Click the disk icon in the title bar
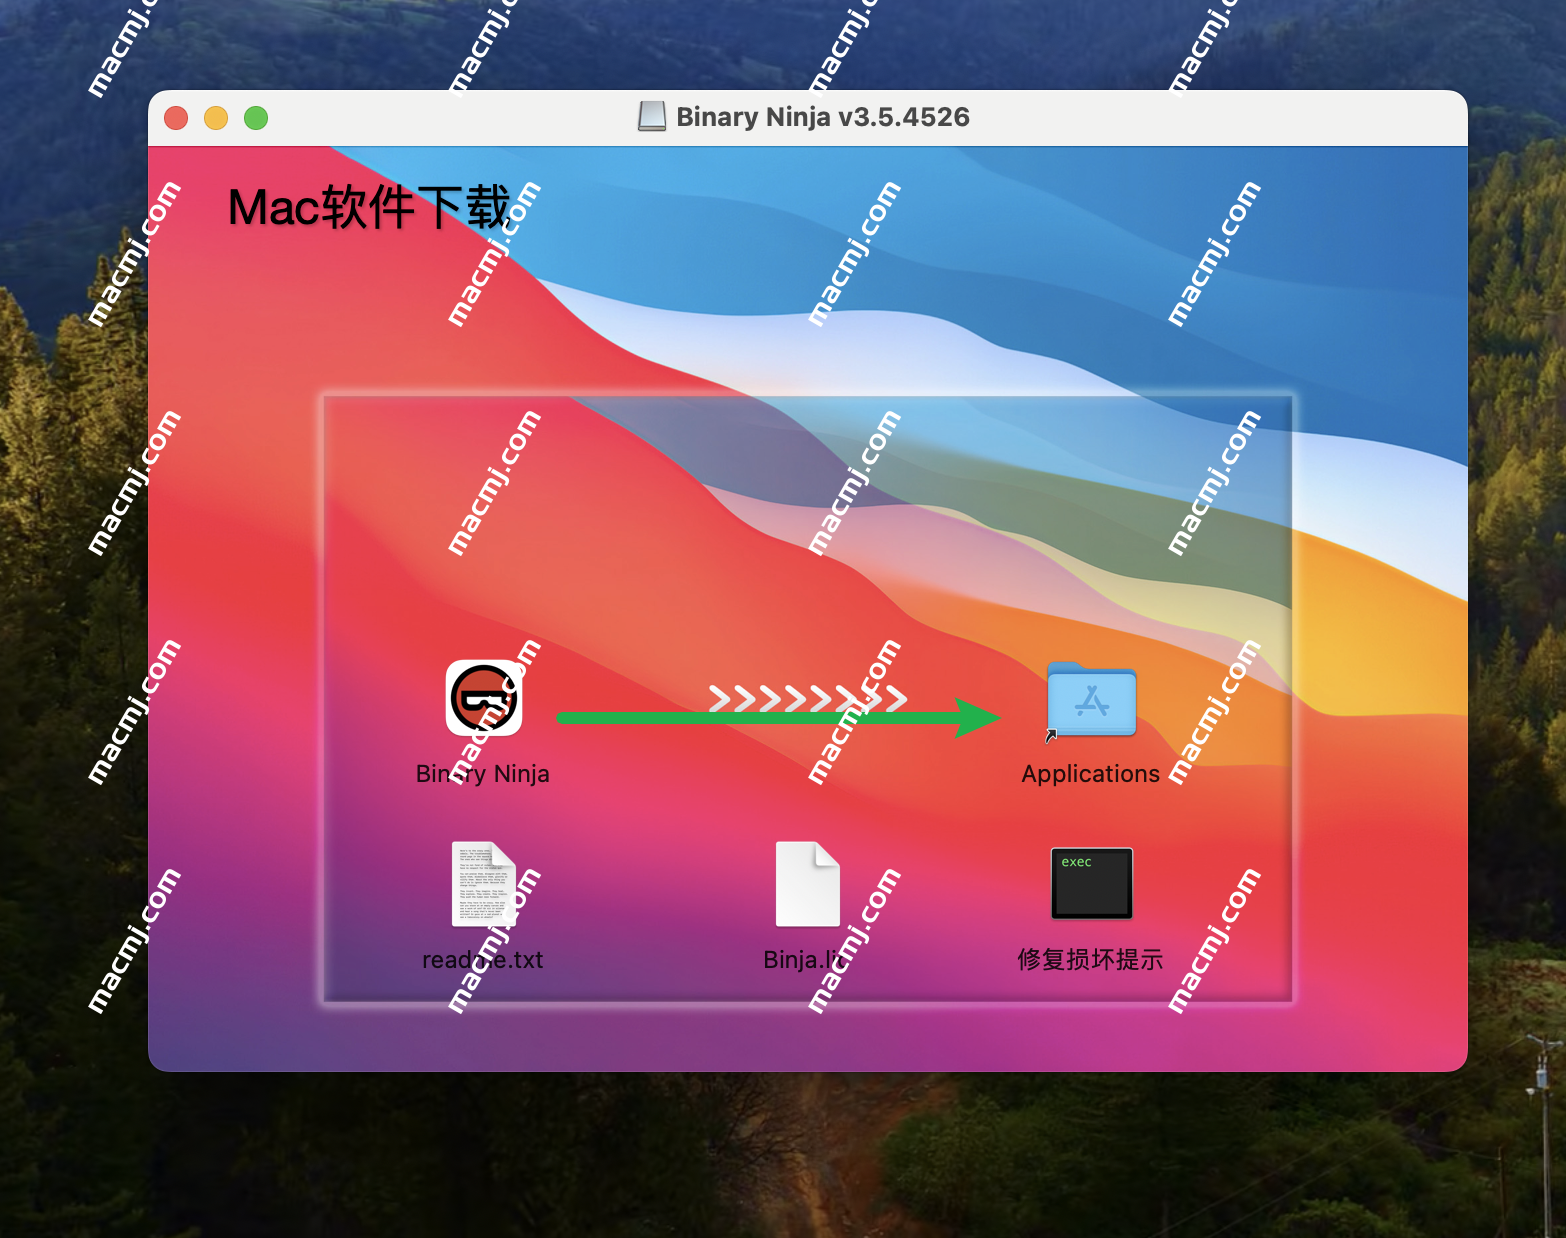 [652, 117]
